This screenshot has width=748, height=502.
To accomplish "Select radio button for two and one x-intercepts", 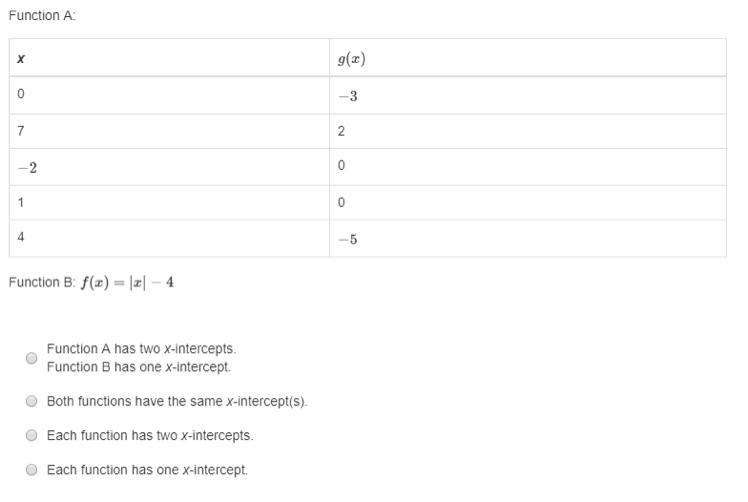I will click(x=31, y=358).
